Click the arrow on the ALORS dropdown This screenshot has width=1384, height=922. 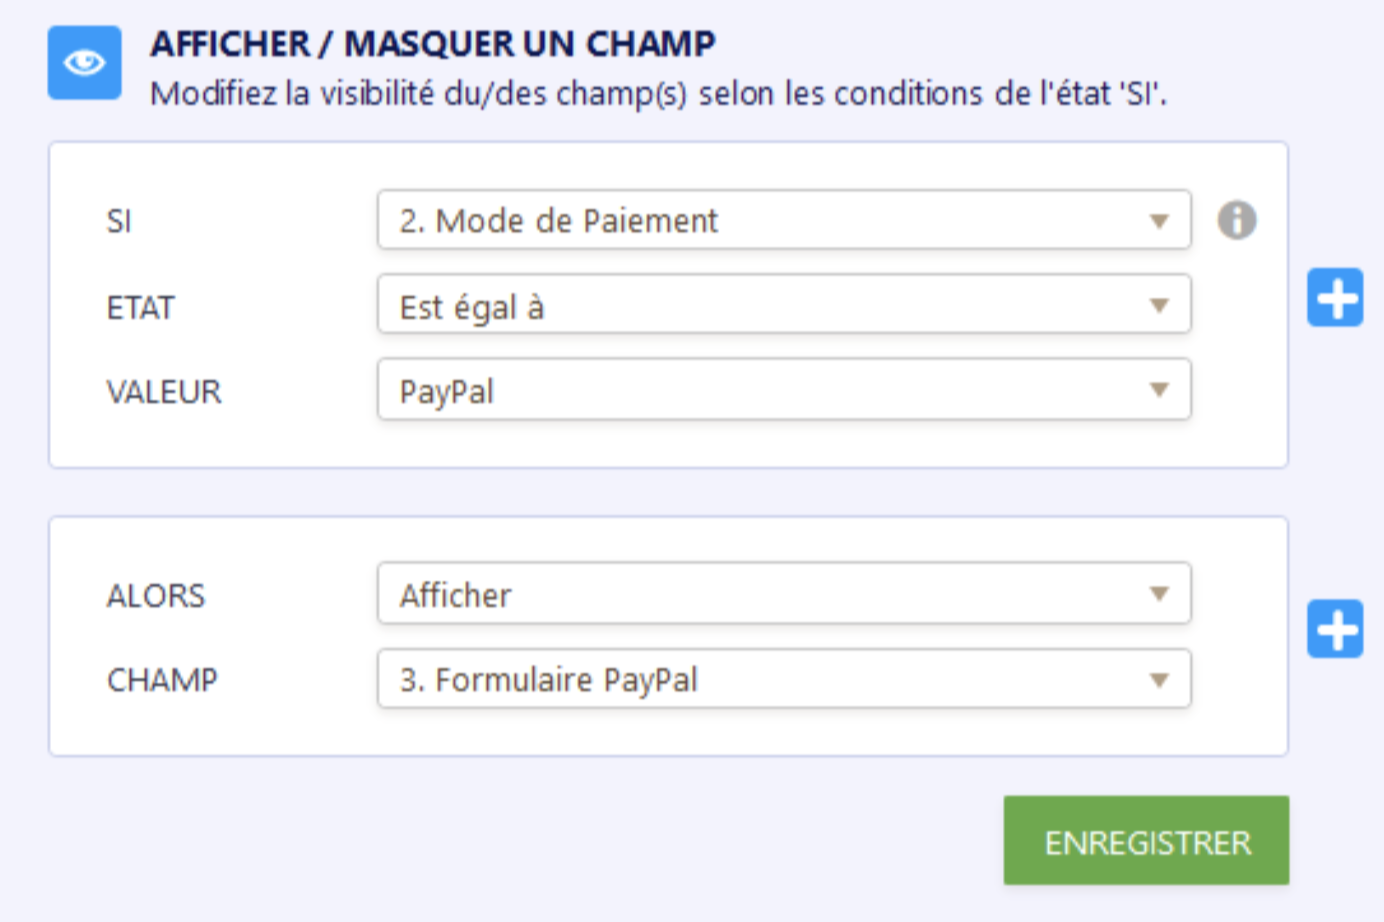(x=1159, y=594)
